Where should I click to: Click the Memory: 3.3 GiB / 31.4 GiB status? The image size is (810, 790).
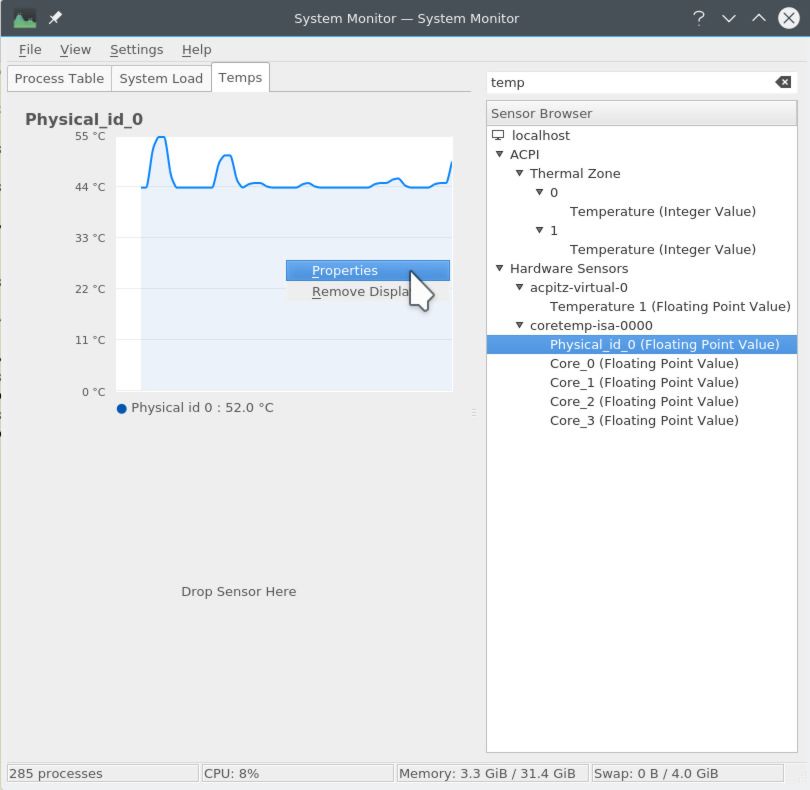coord(493,773)
